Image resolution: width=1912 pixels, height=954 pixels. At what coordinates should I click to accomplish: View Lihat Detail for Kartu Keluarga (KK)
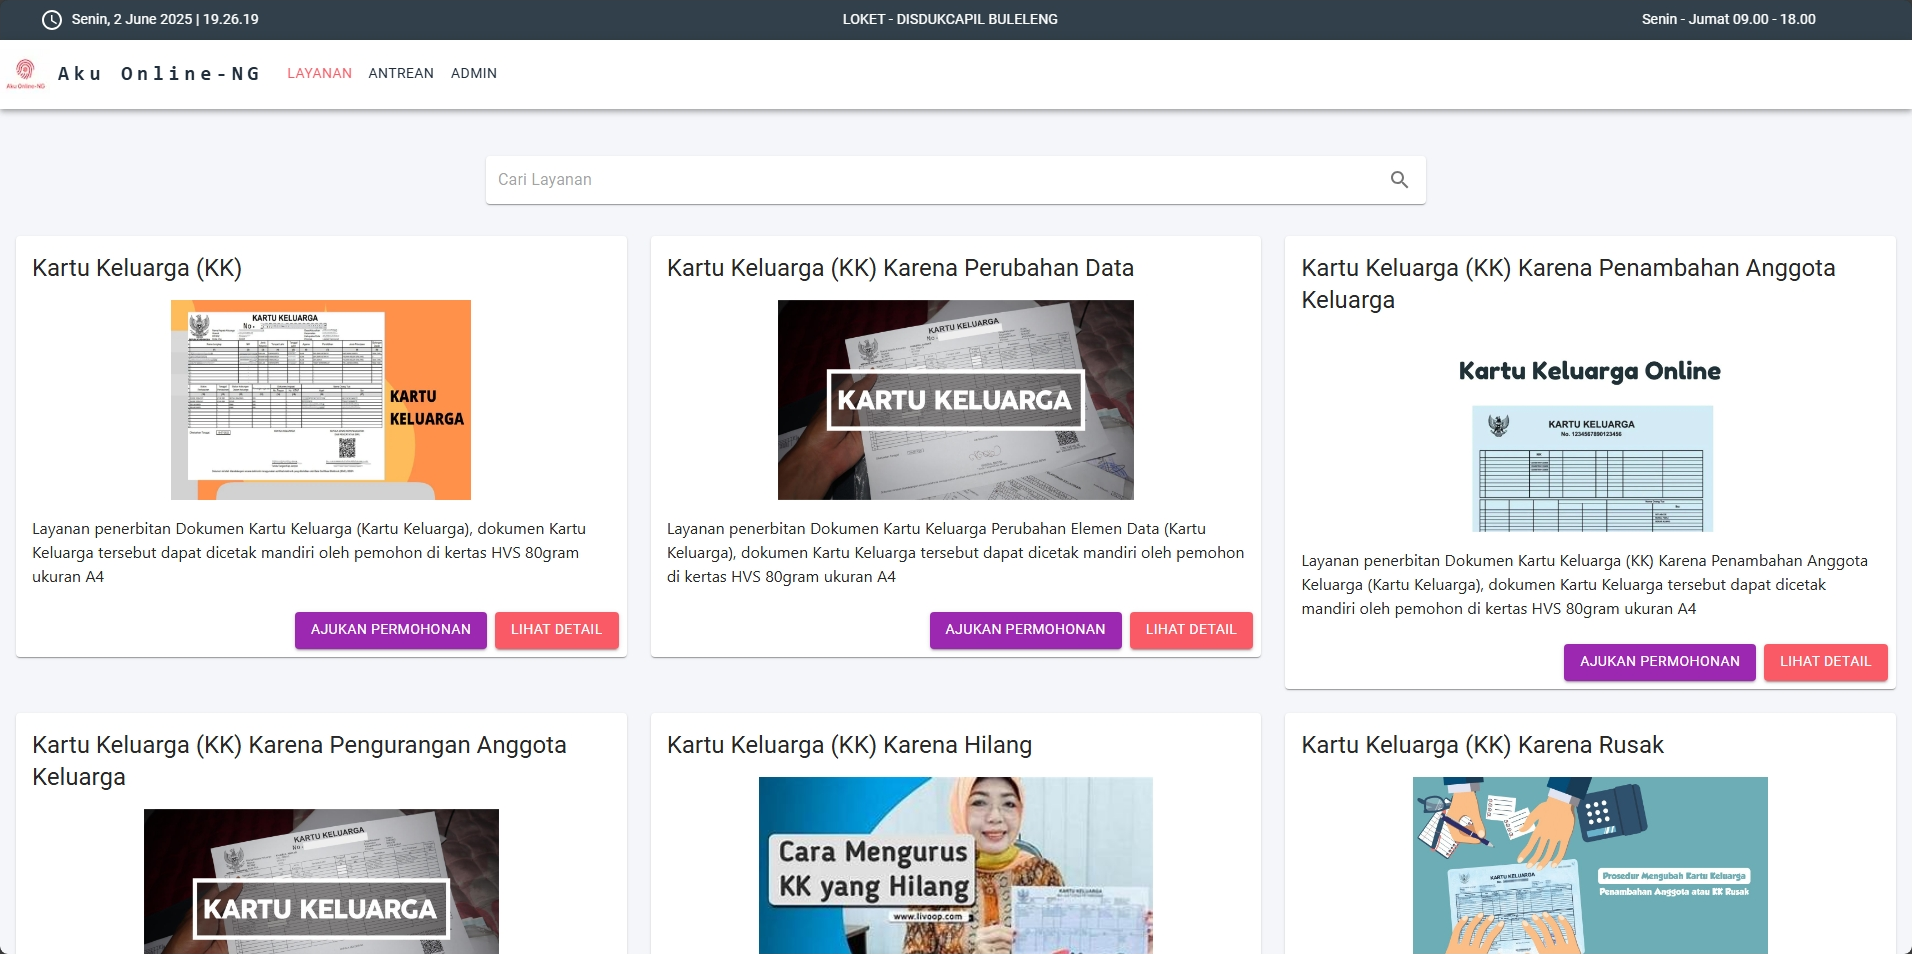tap(556, 630)
